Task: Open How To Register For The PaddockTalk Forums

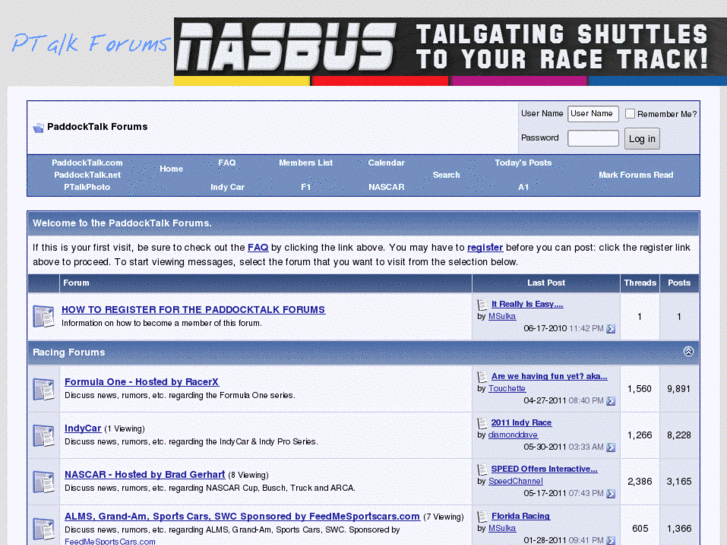Action: 193,309
